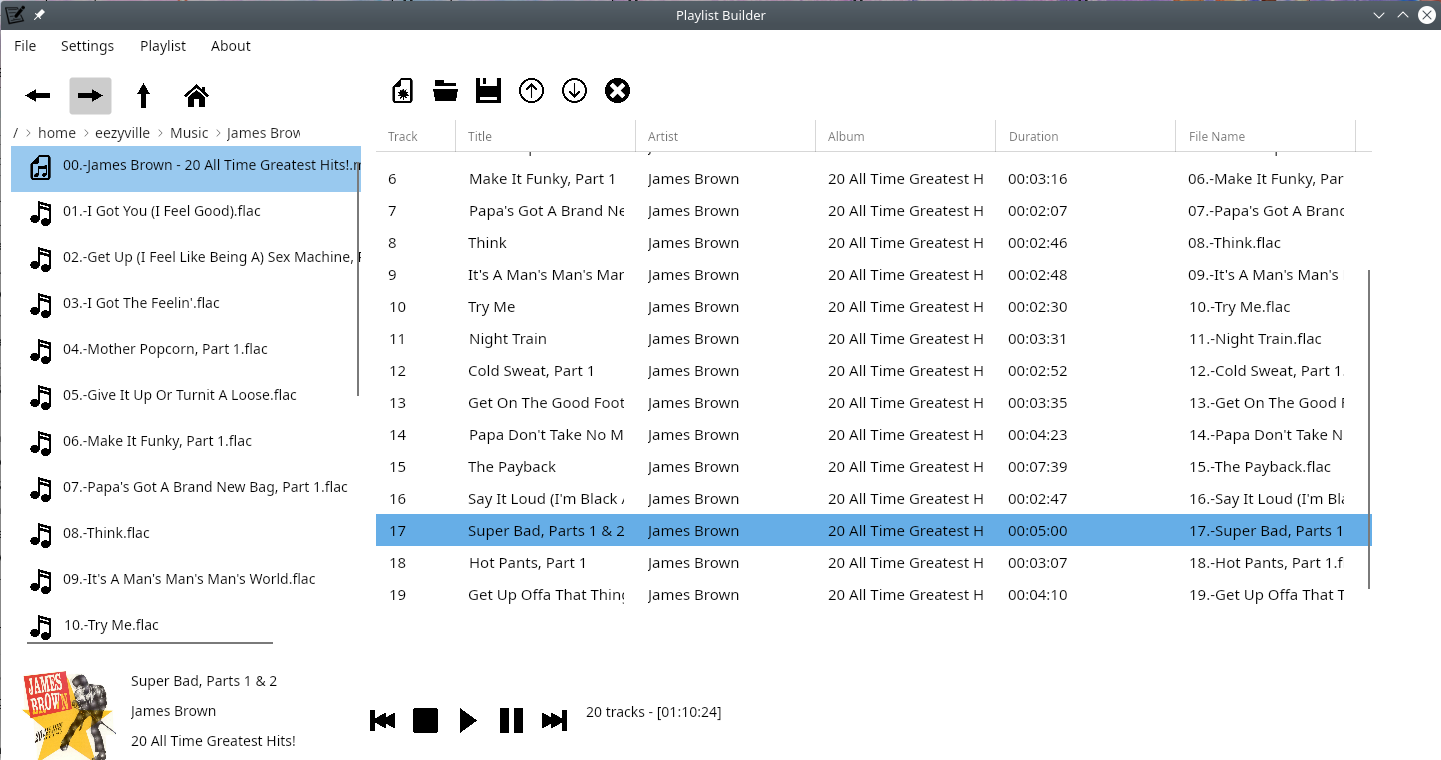This screenshot has height=760, width=1441.
Task: Click file name '15.-The Payback.flac' cell
Action: tap(1259, 467)
